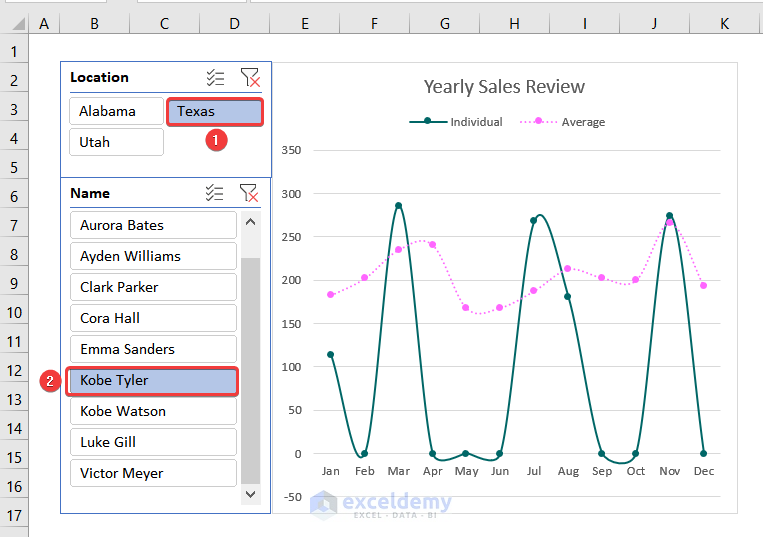Select Texas in the Location slicer
Viewport: 763px width, 537px height.
pos(215,112)
